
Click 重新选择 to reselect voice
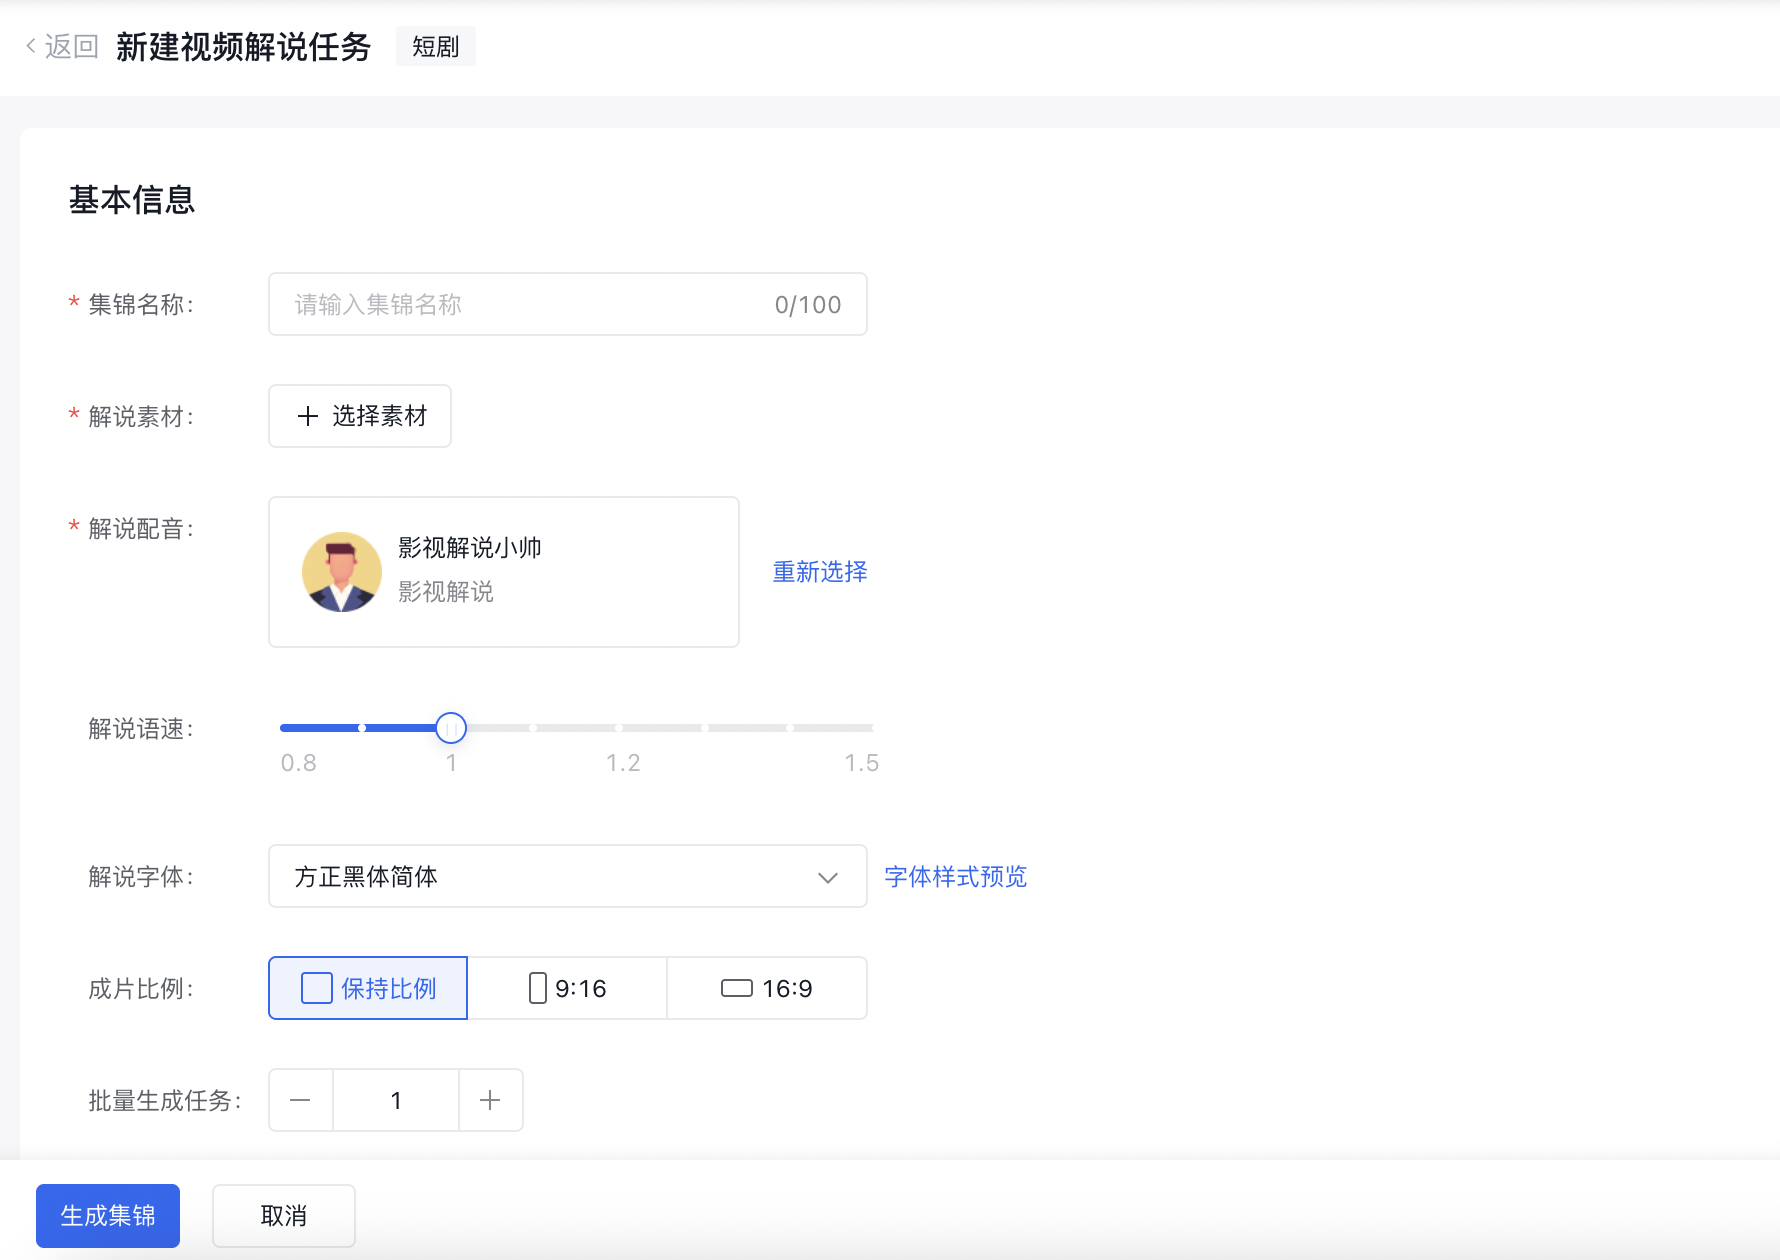click(x=819, y=572)
